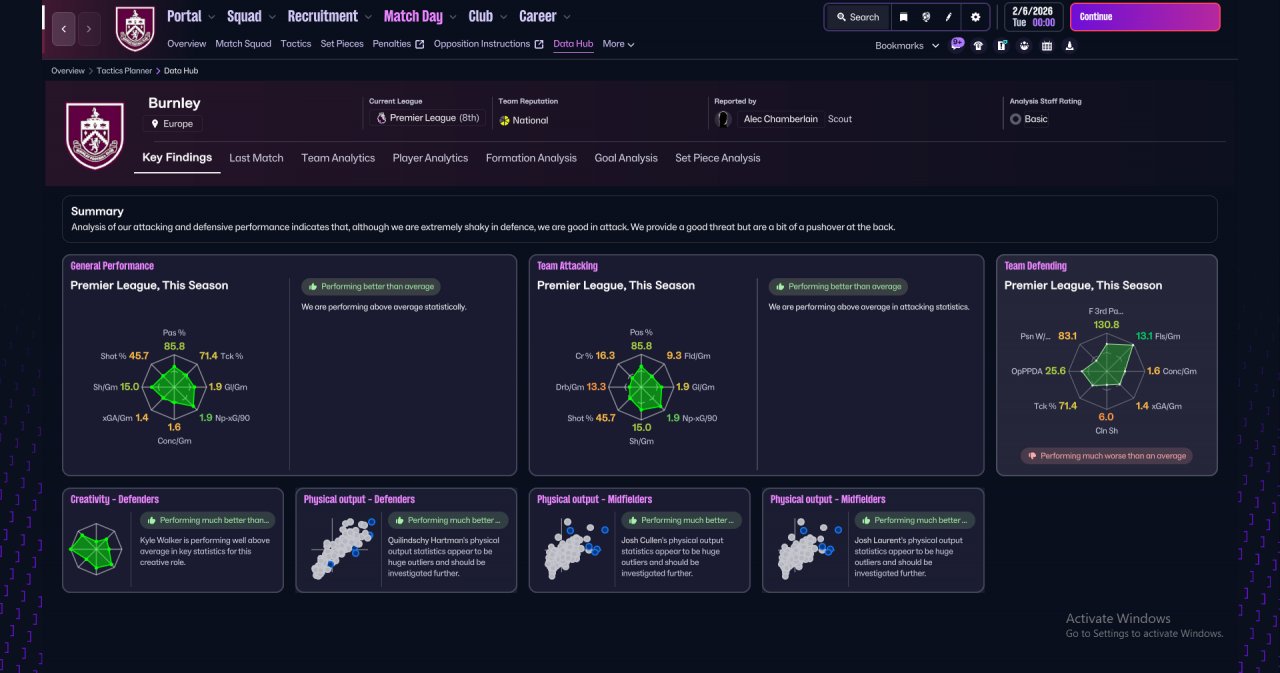Open the settings gear icon
The height and width of the screenshot is (673, 1280).
(x=976, y=17)
